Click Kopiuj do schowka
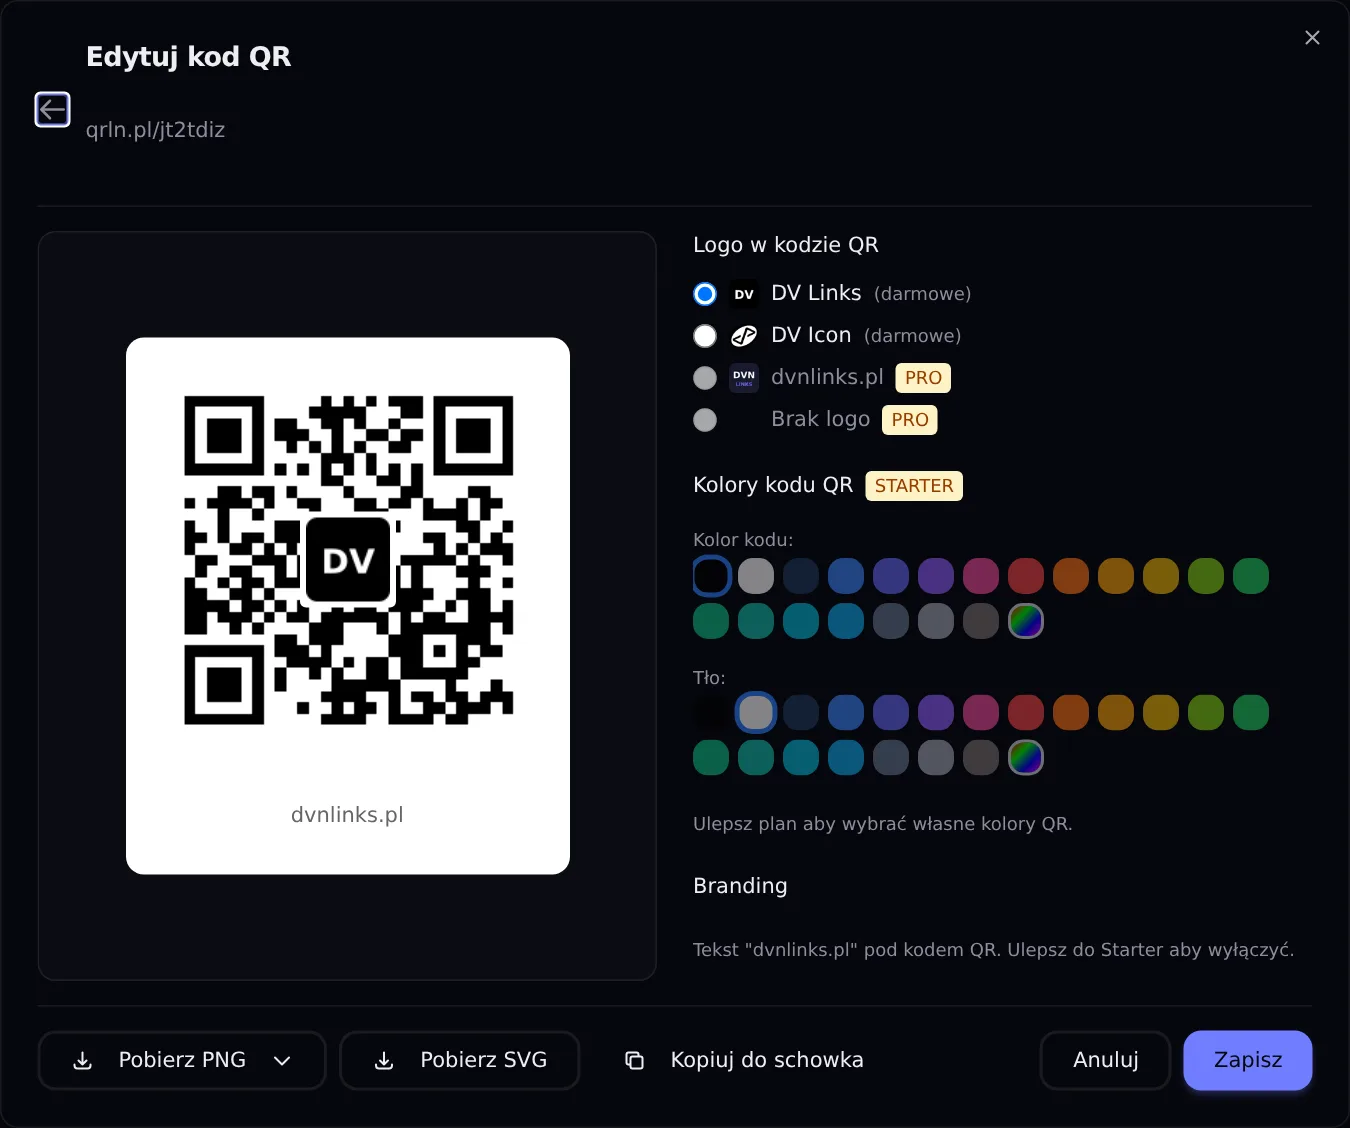This screenshot has width=1350, height=1128. point(744,1060)
